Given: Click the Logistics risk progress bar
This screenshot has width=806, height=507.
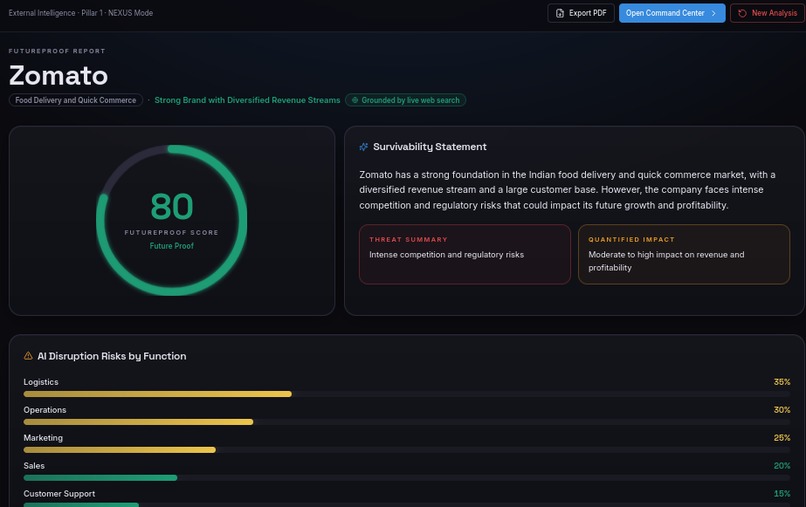Looking at the screenshot, I should 407,394.
